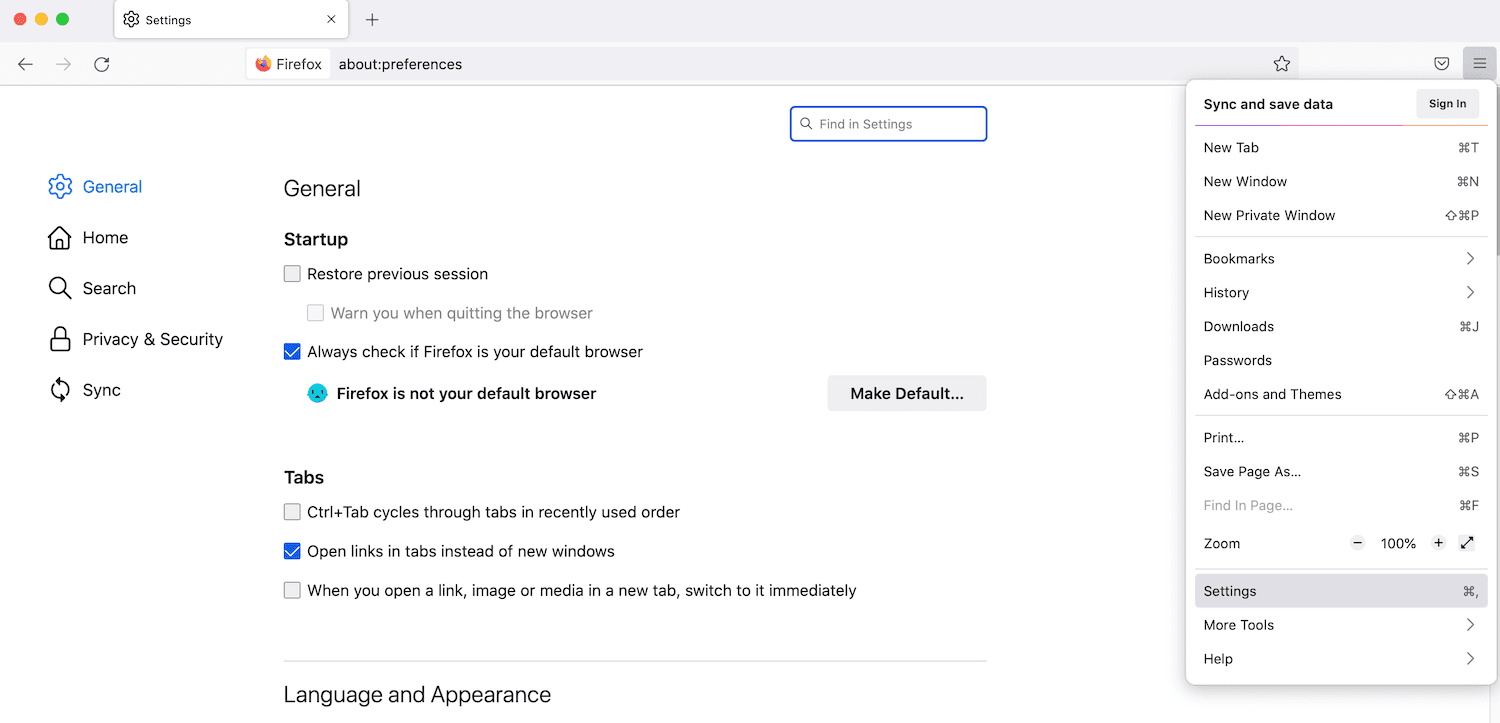The height and width of the screenshot is (723, 1500).
Task: Expand the More Tools submenu
Action: [1340, 625]
